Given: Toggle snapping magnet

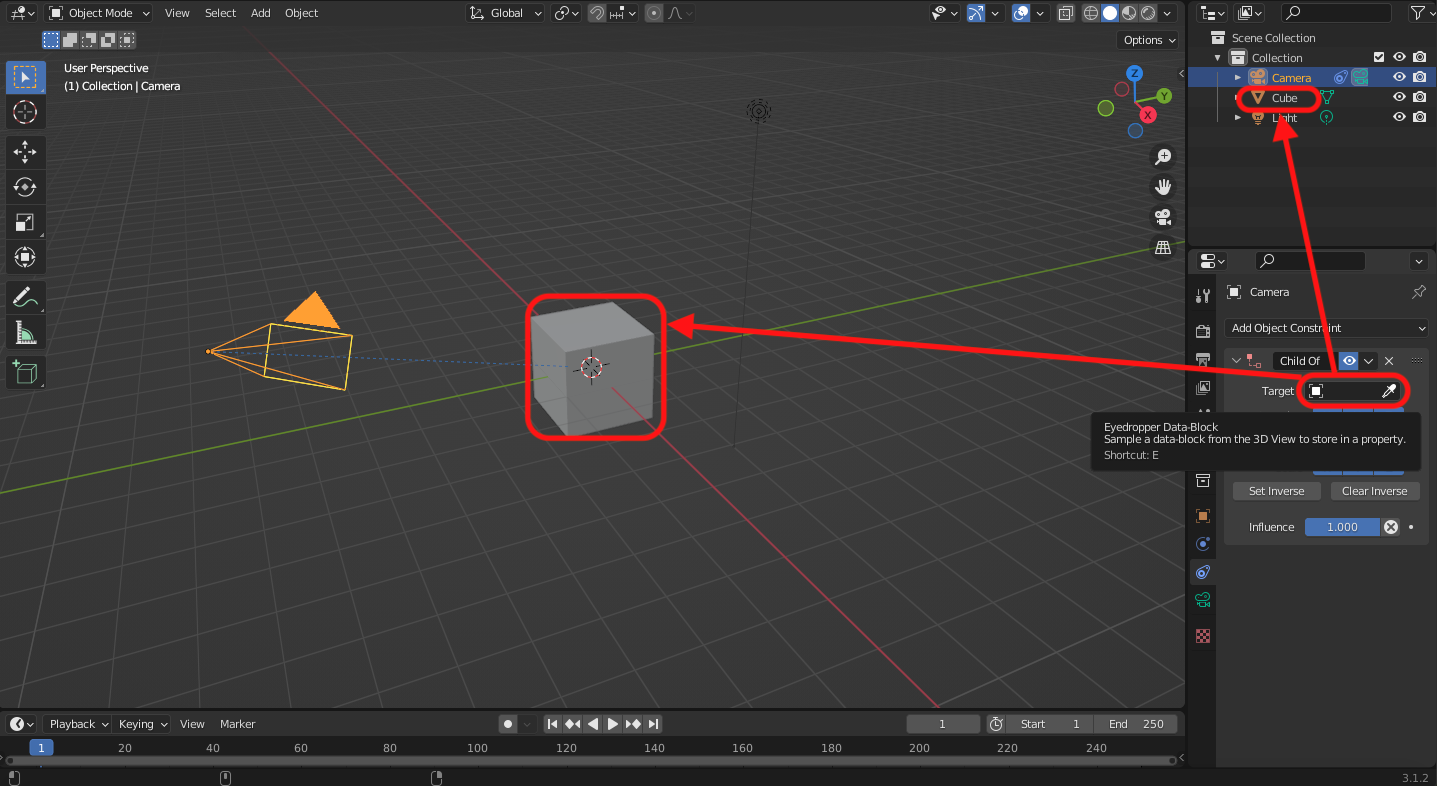Looking at the screenshot, I should tap(597, 13).
